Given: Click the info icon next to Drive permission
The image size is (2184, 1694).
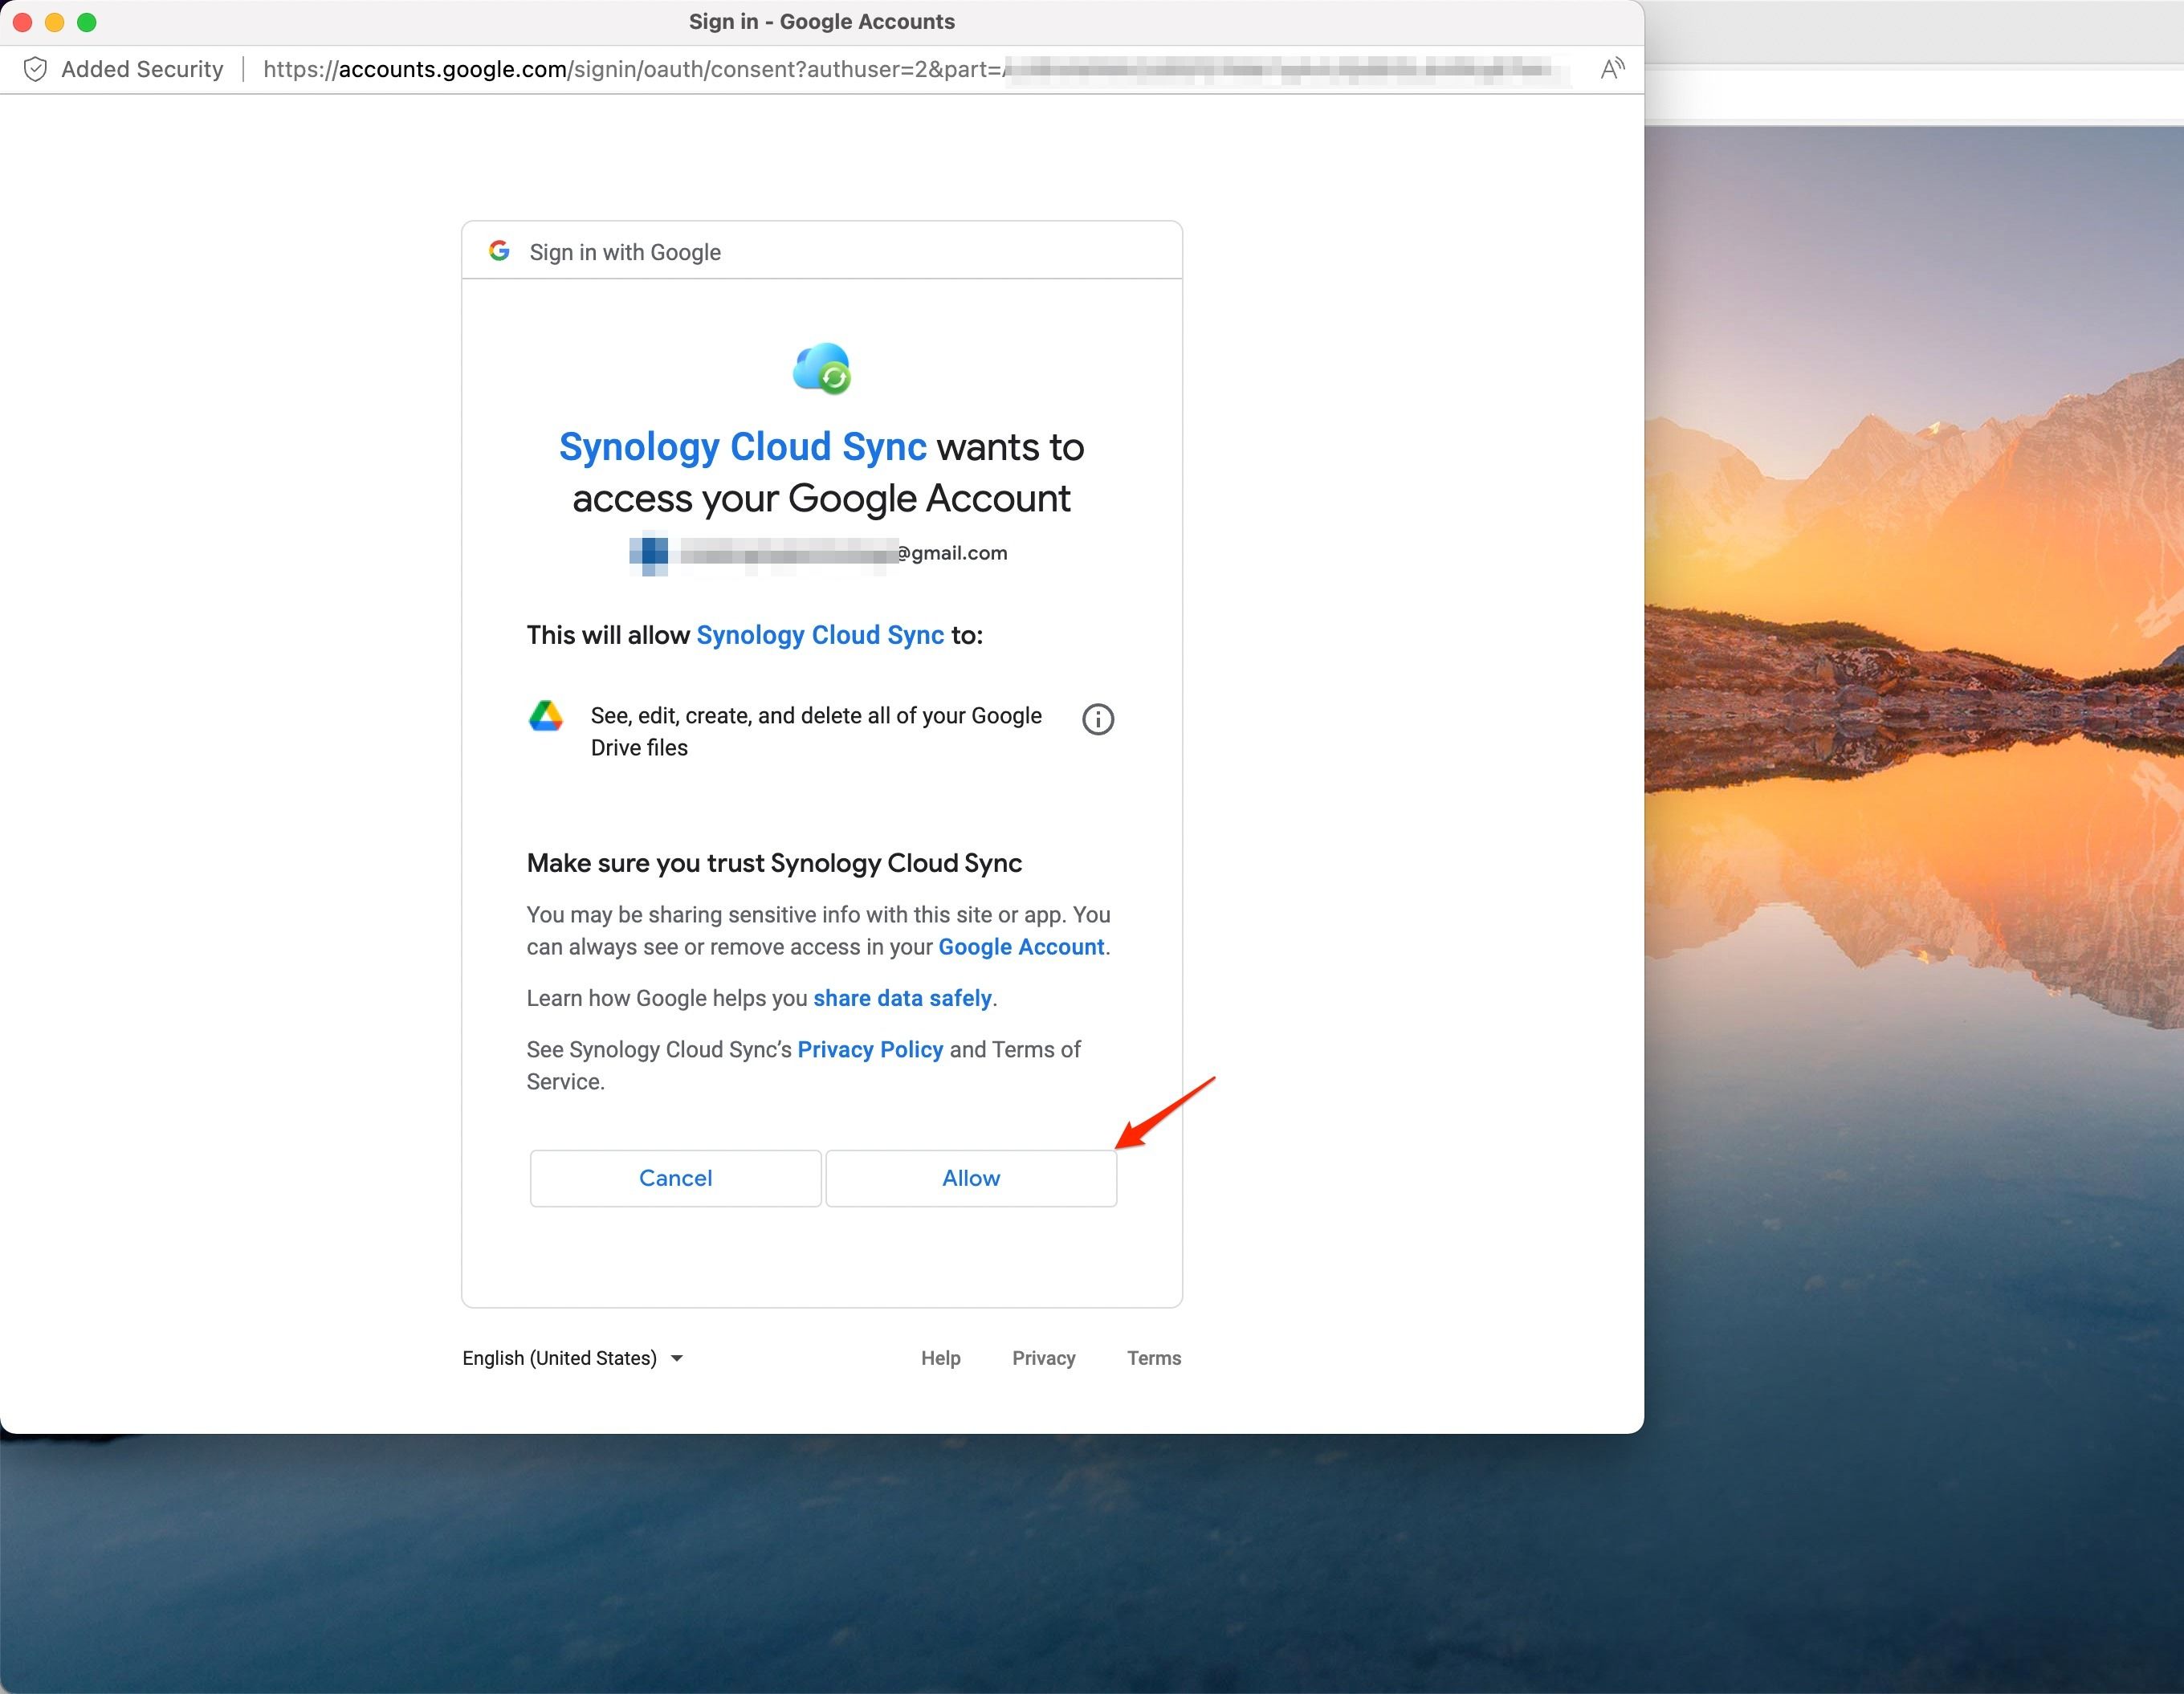Looking at the screenshot, I should coord(1097,719).
